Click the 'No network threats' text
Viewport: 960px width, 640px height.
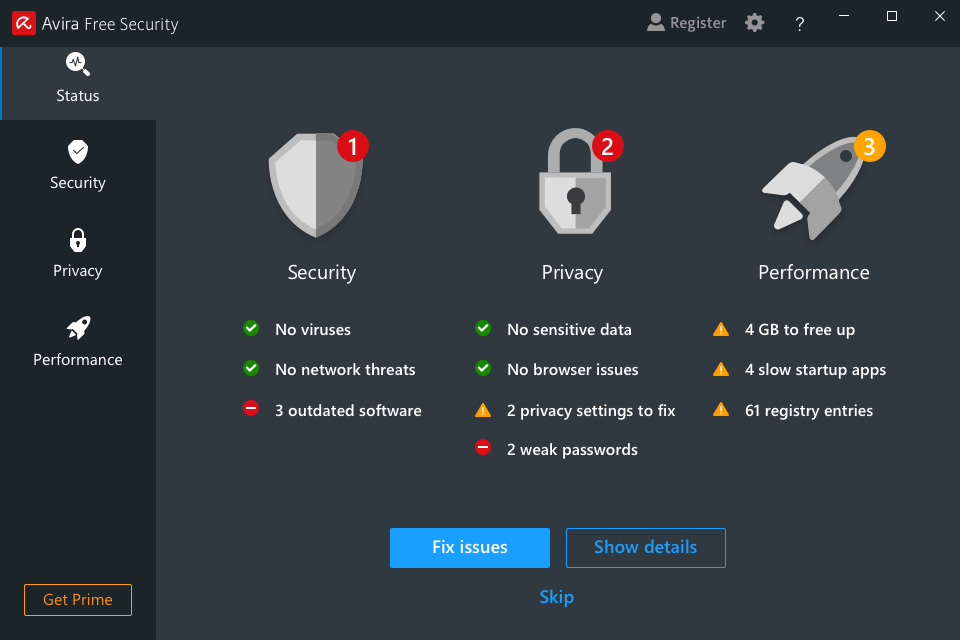pyautogui.click(x=345, y=369)
